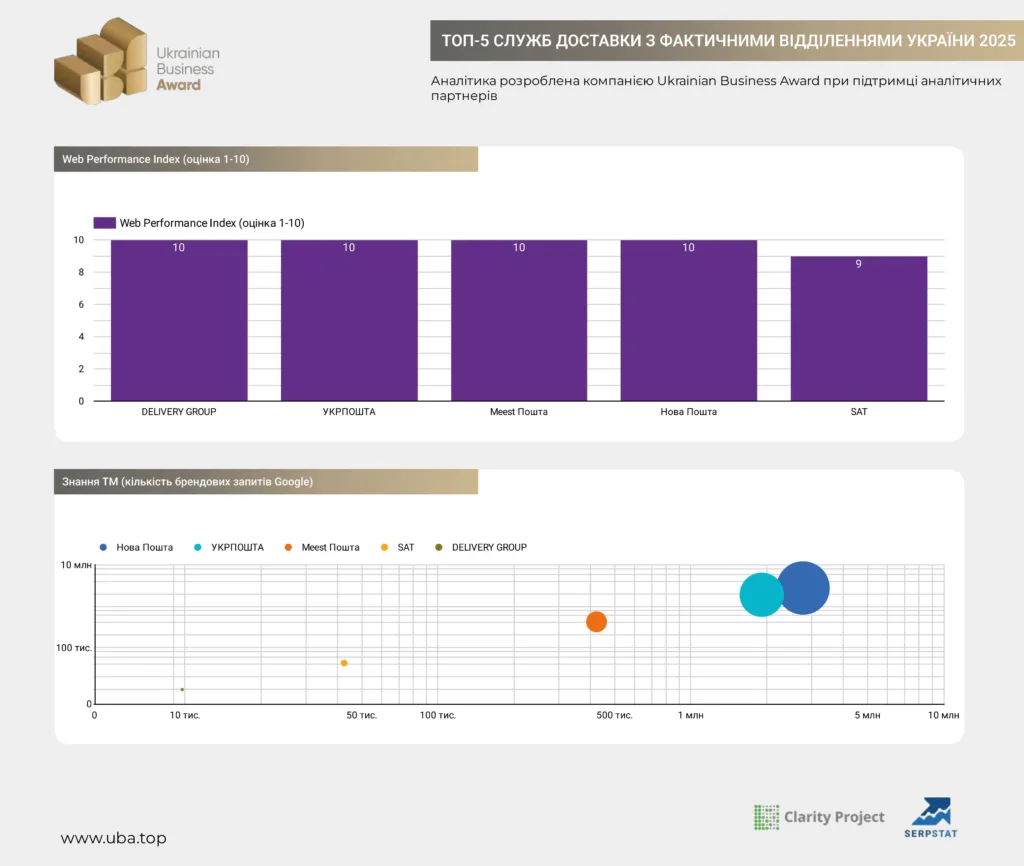1024x866 pixels.
Task: Click the large blue Нова Пошта bubble
Action: click(x=803, y=588)
